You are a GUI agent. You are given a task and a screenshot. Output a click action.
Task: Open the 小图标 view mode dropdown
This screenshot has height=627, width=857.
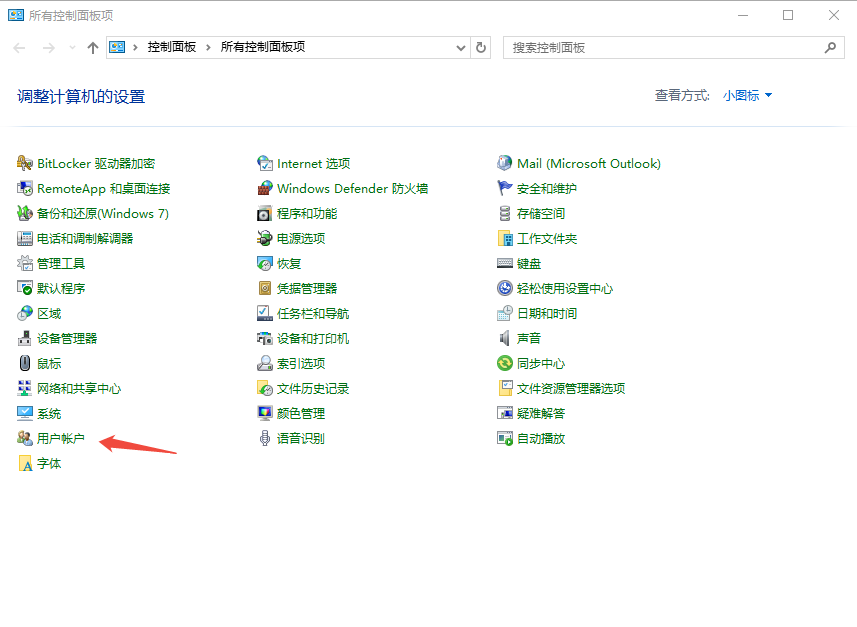pos(745,95)
